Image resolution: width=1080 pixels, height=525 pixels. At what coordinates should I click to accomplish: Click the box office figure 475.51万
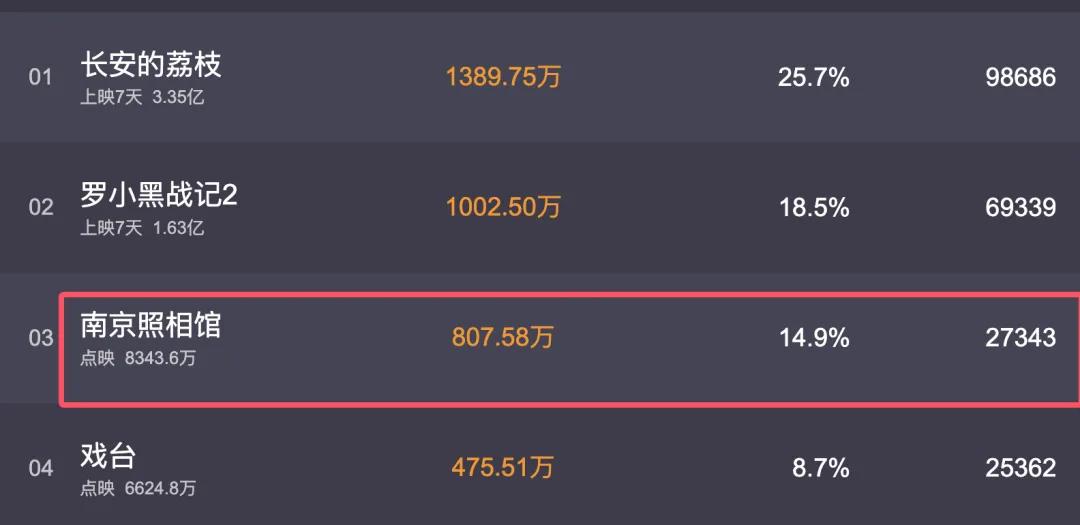point(503,467)
